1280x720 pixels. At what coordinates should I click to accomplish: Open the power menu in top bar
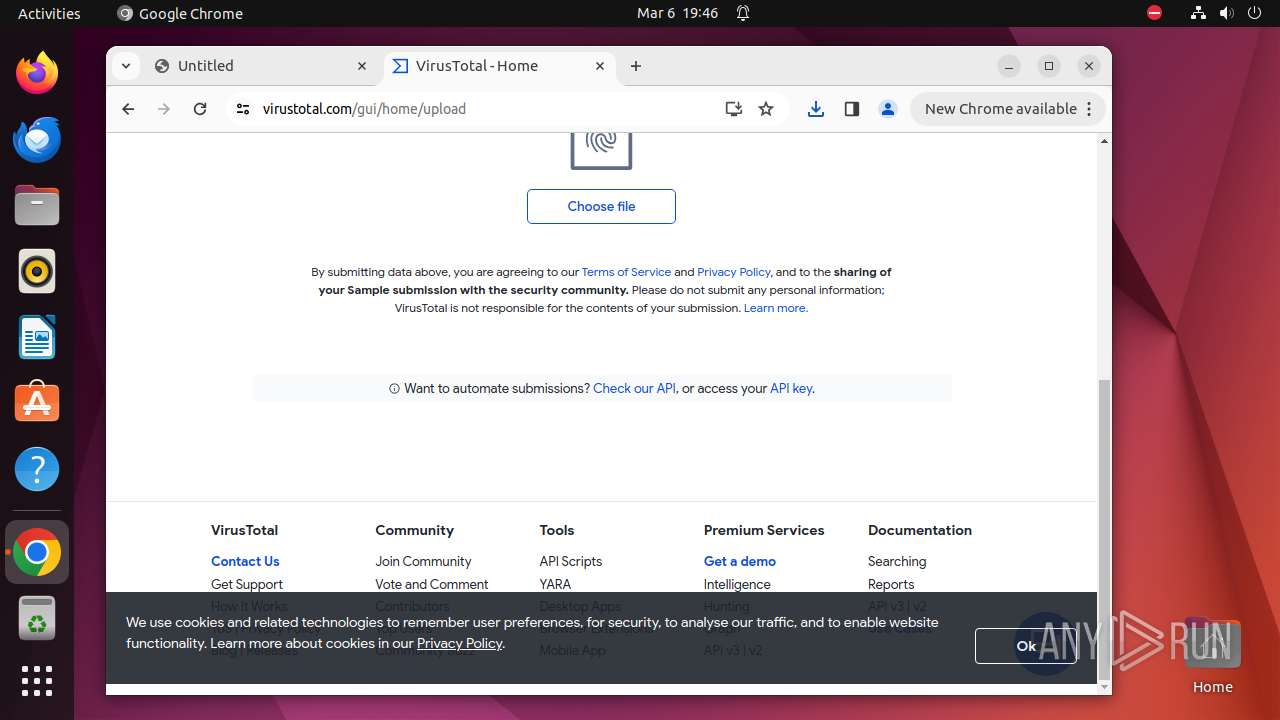click(1254, 13)
